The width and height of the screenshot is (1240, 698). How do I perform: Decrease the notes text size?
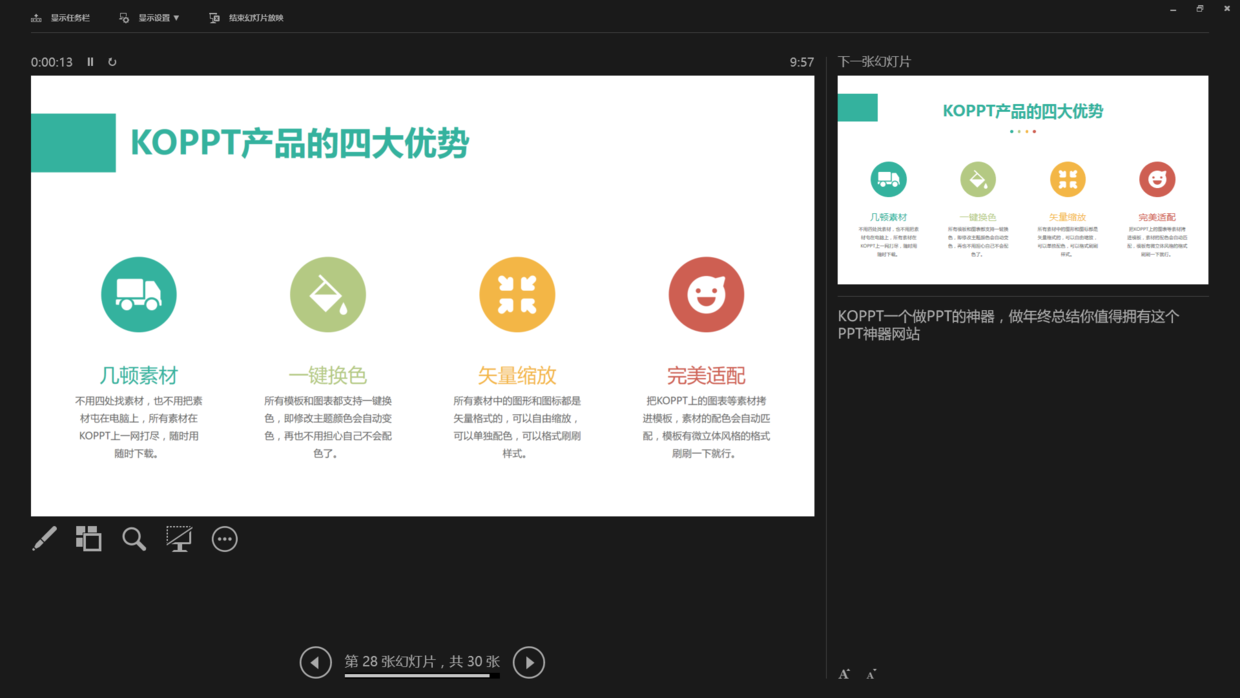tap(871, 675)
